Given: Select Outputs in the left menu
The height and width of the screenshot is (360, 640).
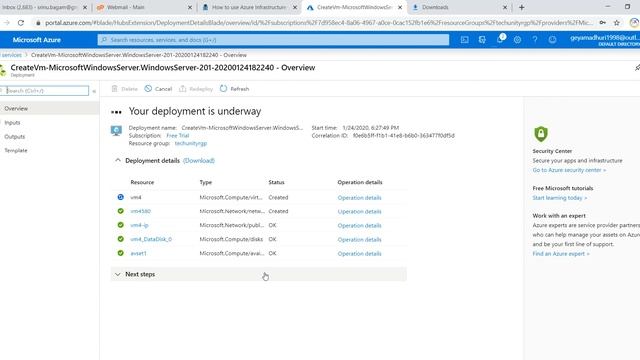Looking at the screenshot, I should tap(15, 136).
